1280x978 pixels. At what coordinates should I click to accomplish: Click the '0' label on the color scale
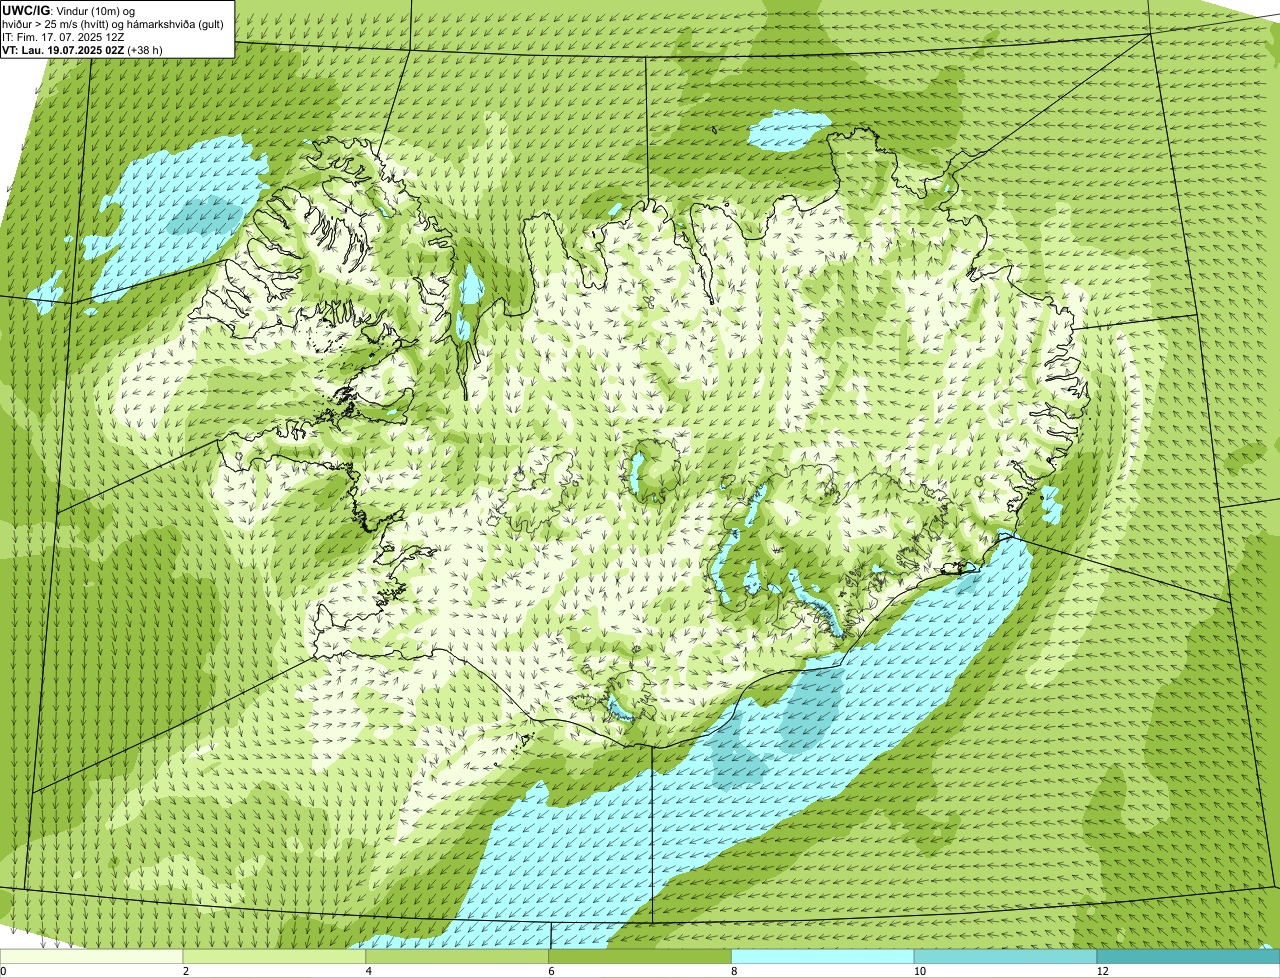(3, 971)
